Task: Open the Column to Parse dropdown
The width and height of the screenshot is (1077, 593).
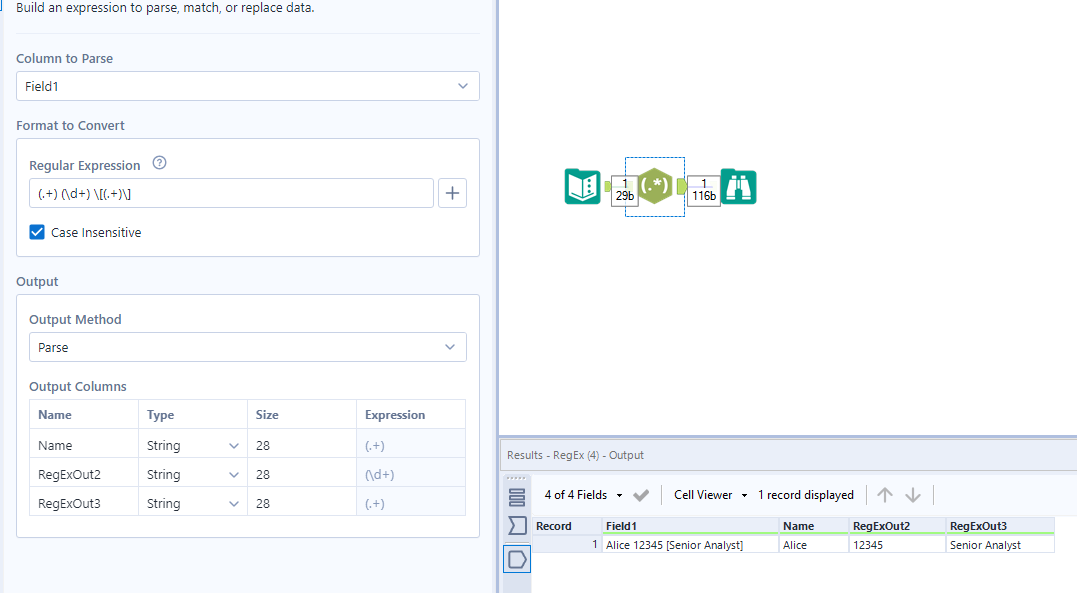Action: click(463, 86)
